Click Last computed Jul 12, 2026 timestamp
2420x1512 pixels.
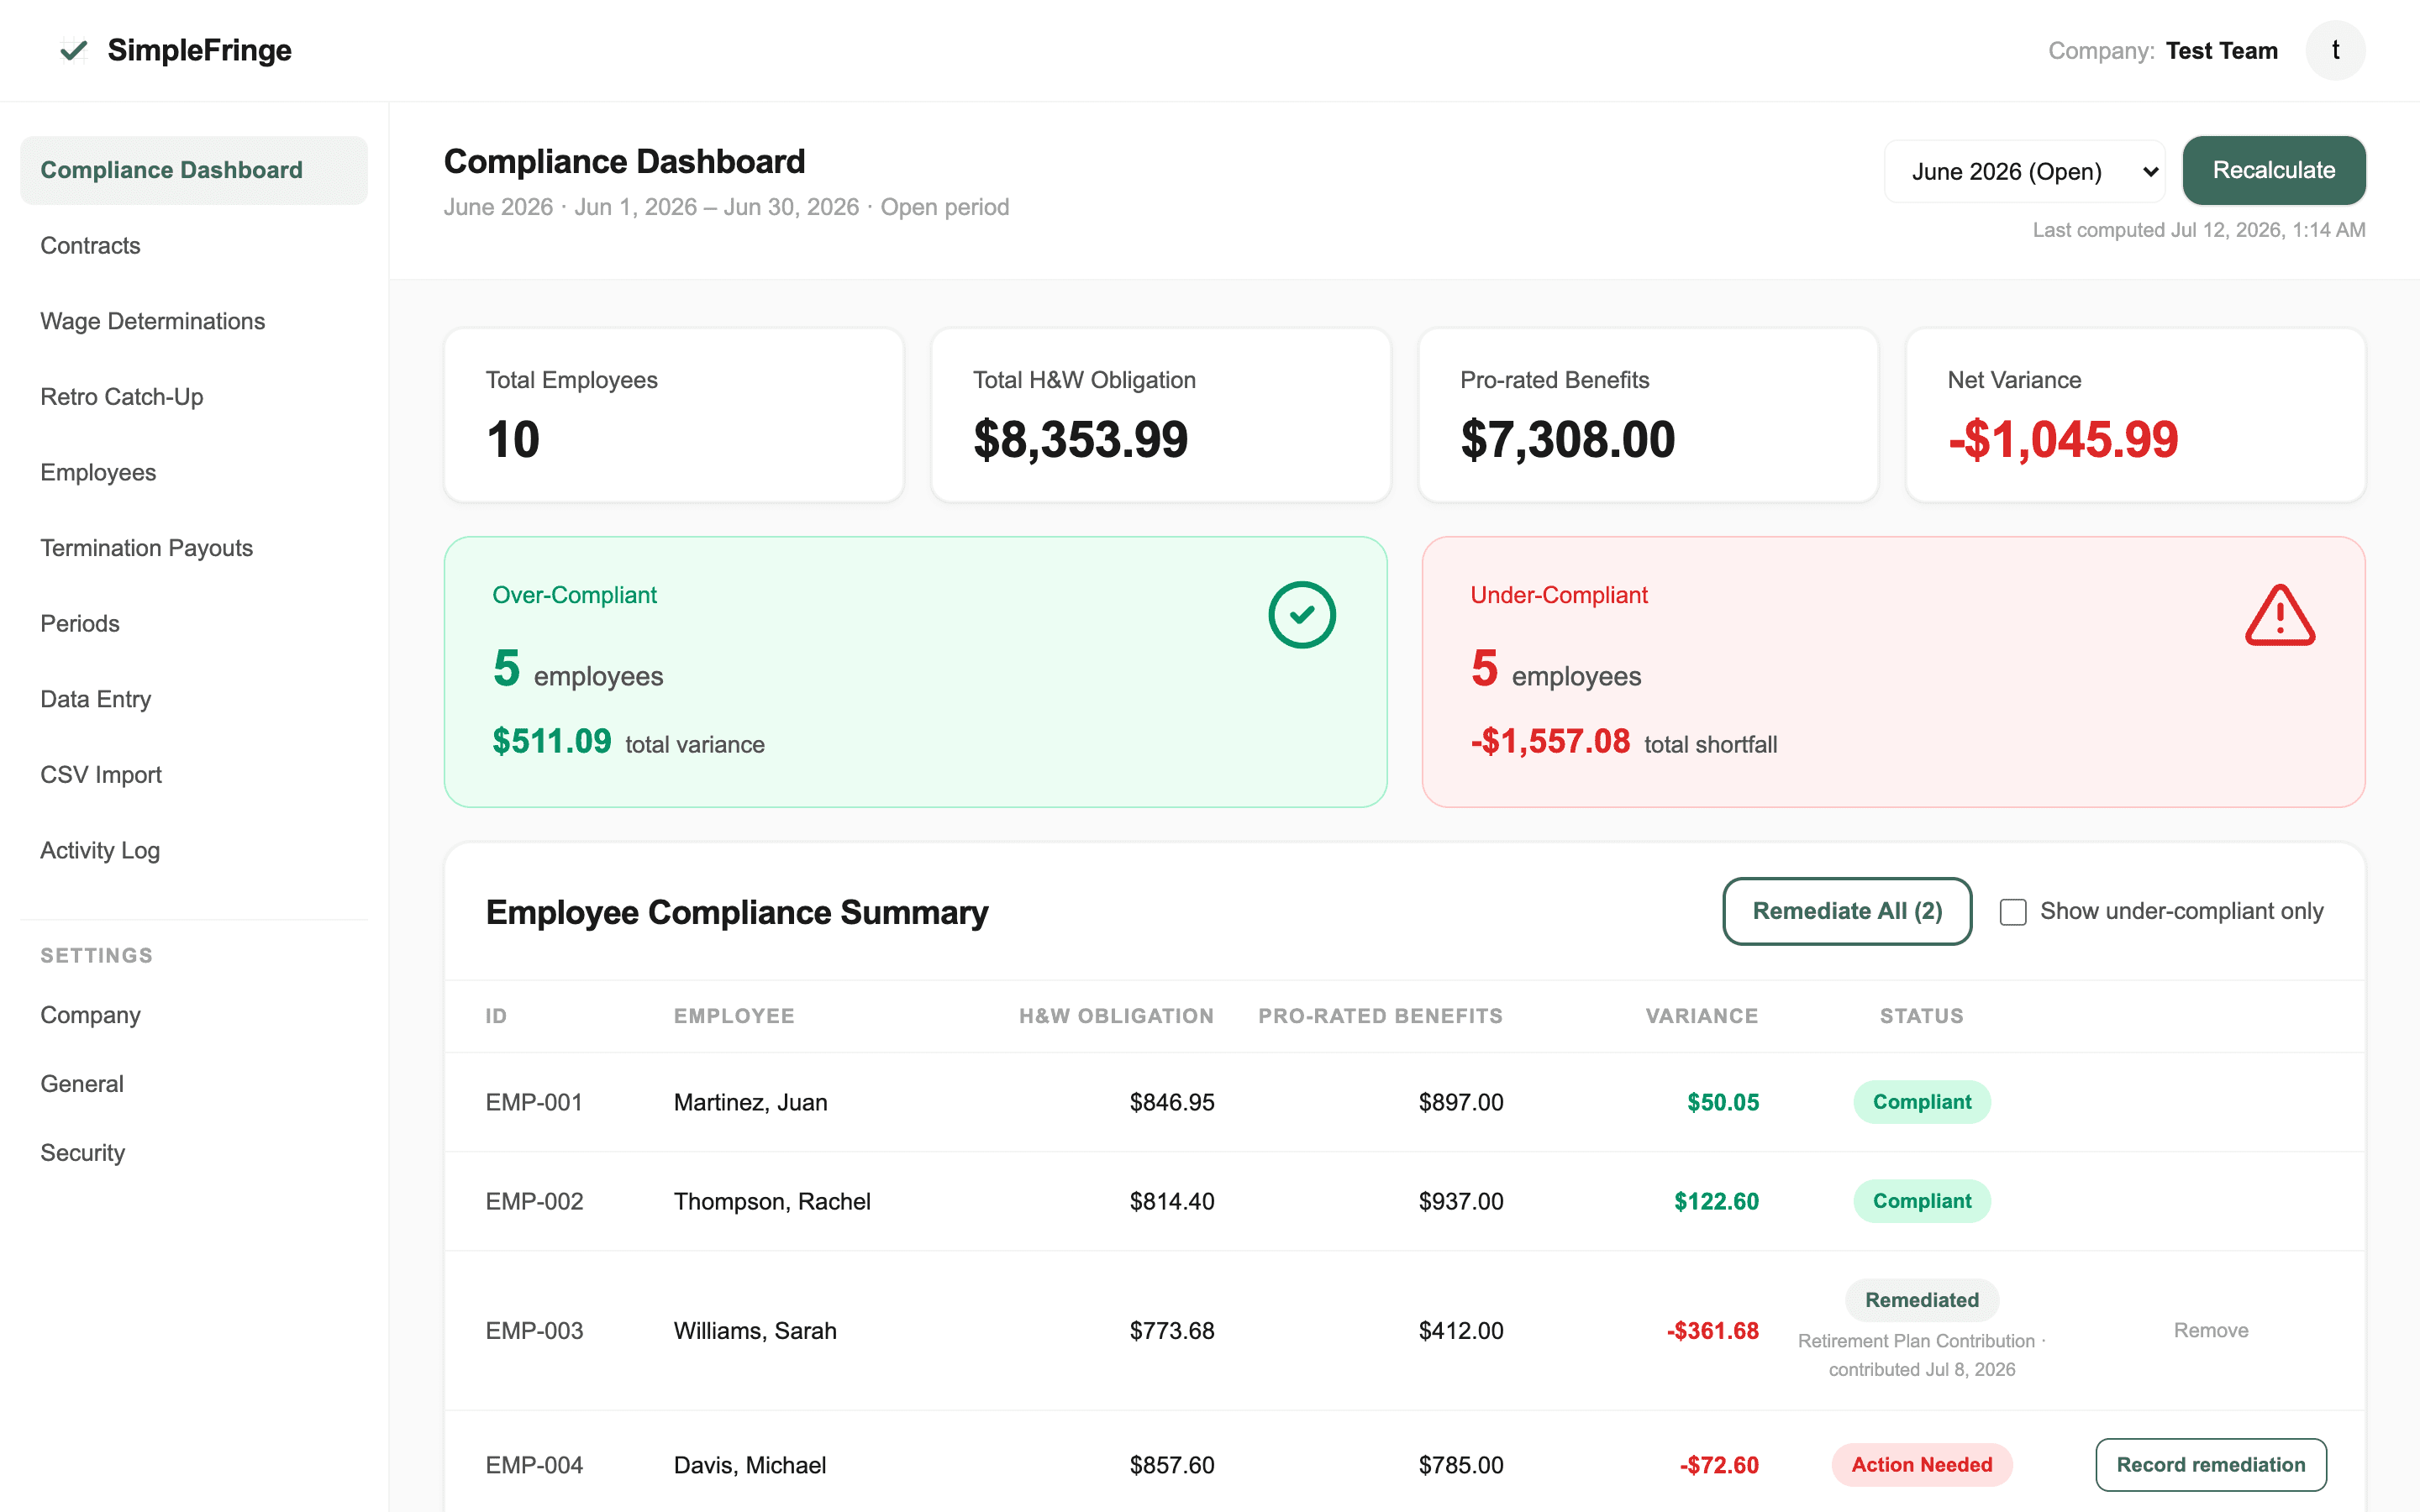coord(2199,230)
